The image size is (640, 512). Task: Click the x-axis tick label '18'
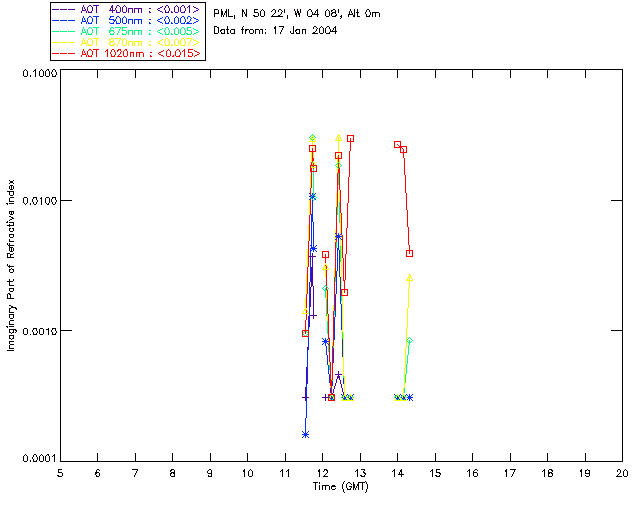click(x=547, y=473)
